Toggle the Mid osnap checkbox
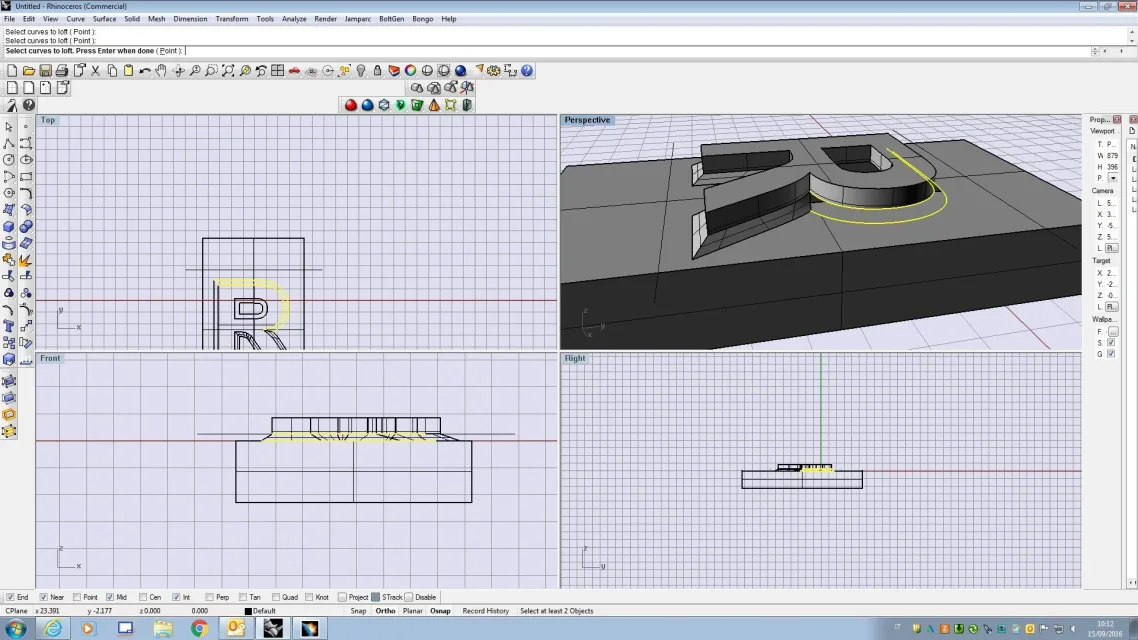 click(x=110, y=597)
